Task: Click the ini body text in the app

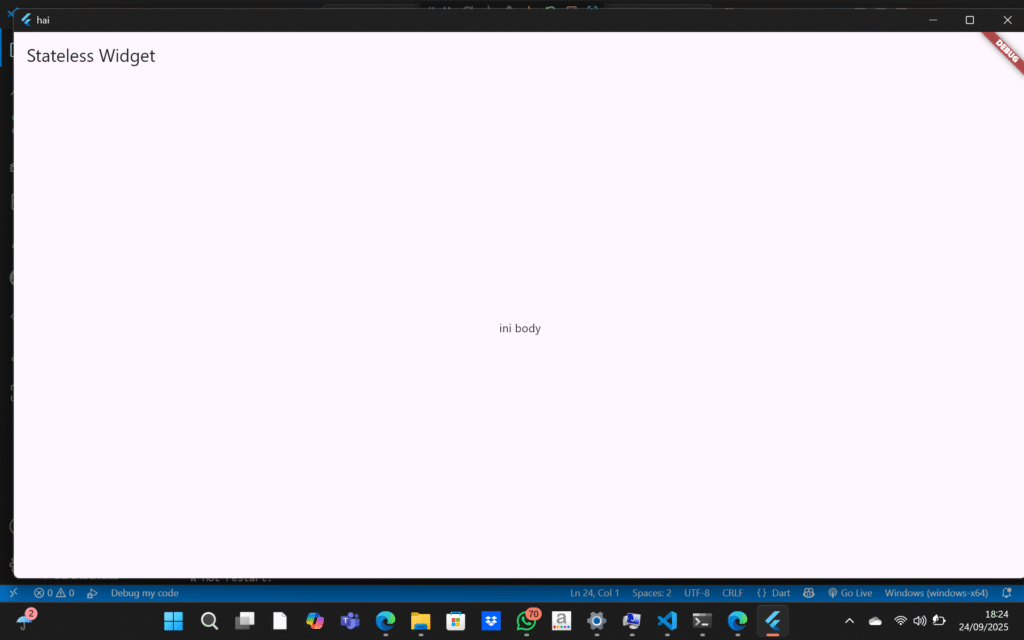Action: pos(520,328)
